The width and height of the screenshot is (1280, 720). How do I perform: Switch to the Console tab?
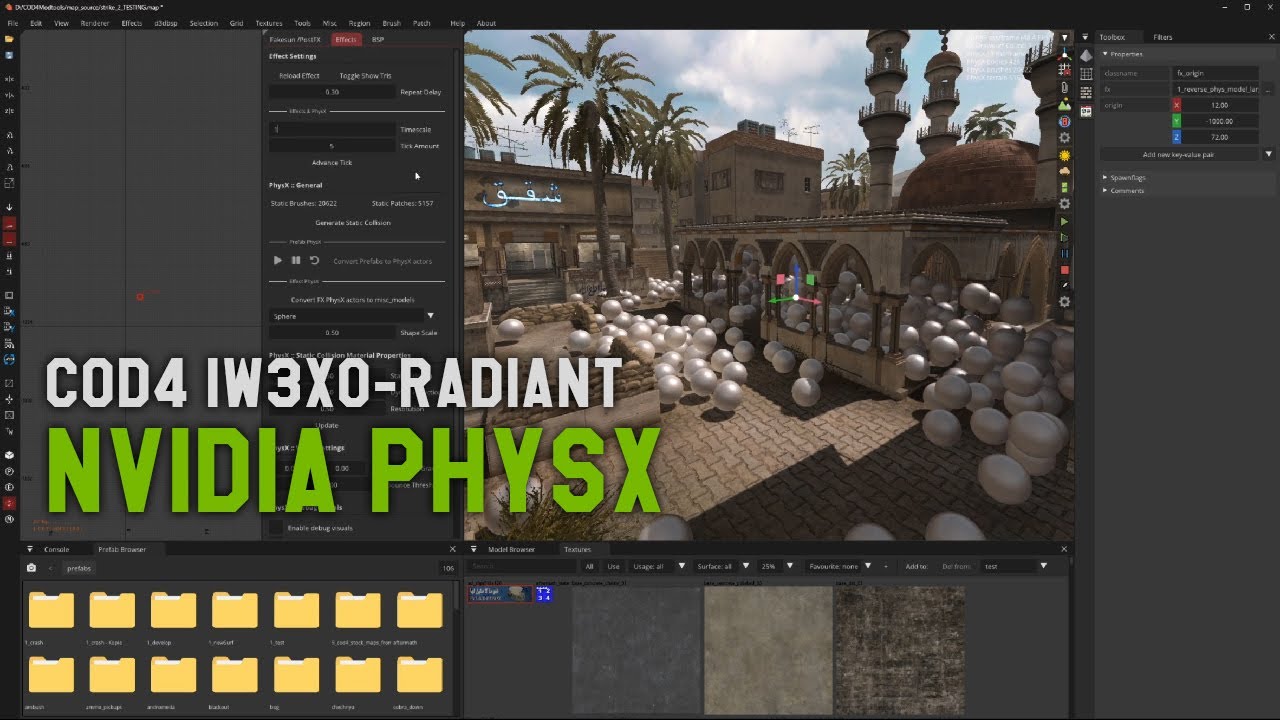point(57,549)
